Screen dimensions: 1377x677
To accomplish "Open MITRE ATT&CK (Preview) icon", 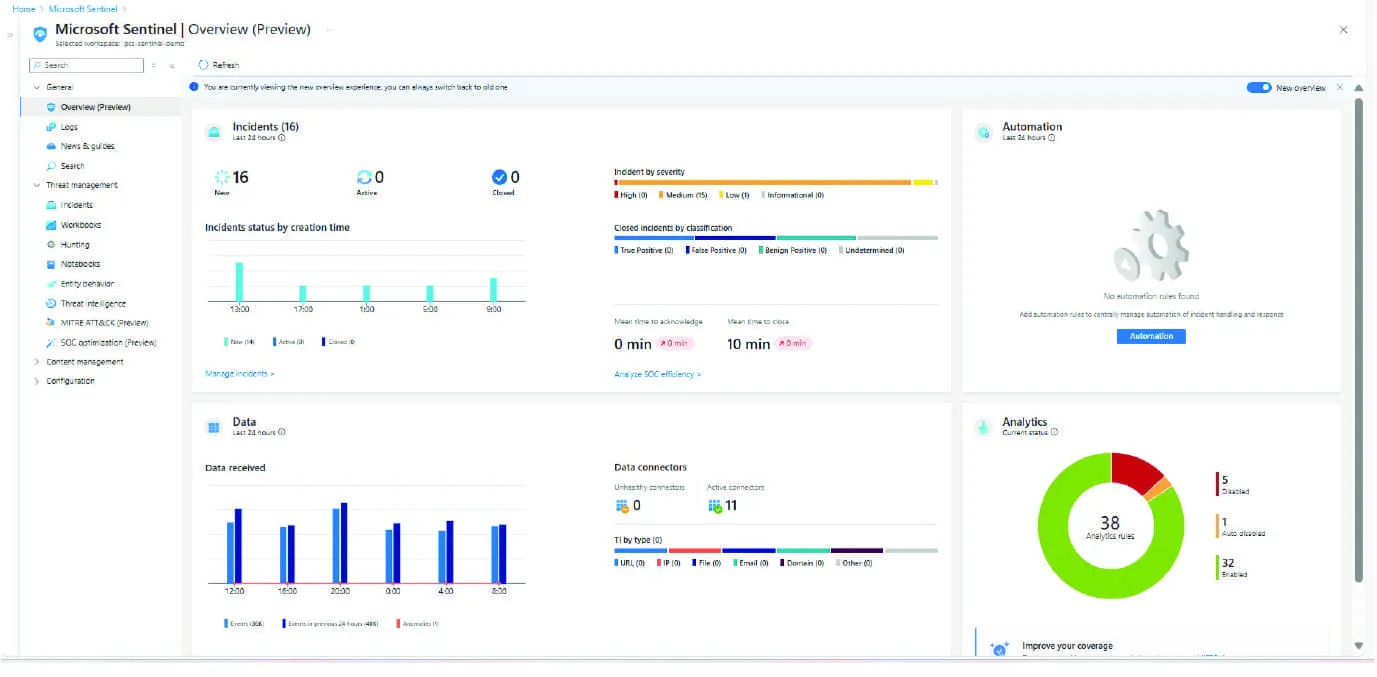I will coord(52,323).
